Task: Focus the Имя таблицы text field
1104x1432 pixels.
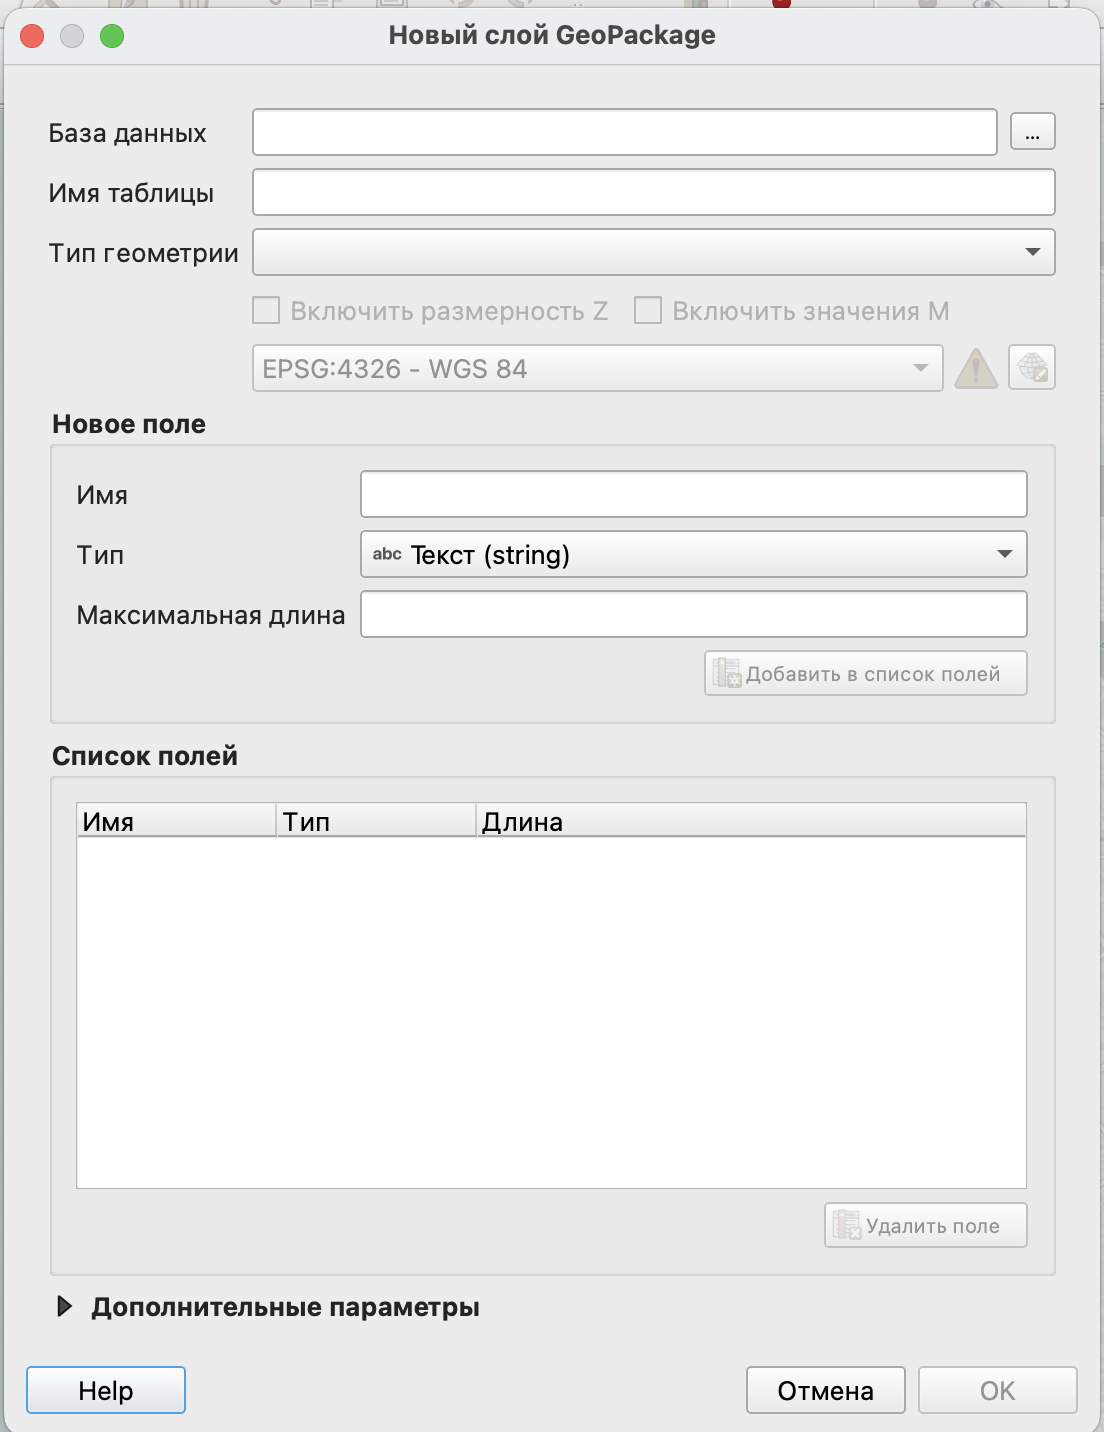Action: point(653,192)
